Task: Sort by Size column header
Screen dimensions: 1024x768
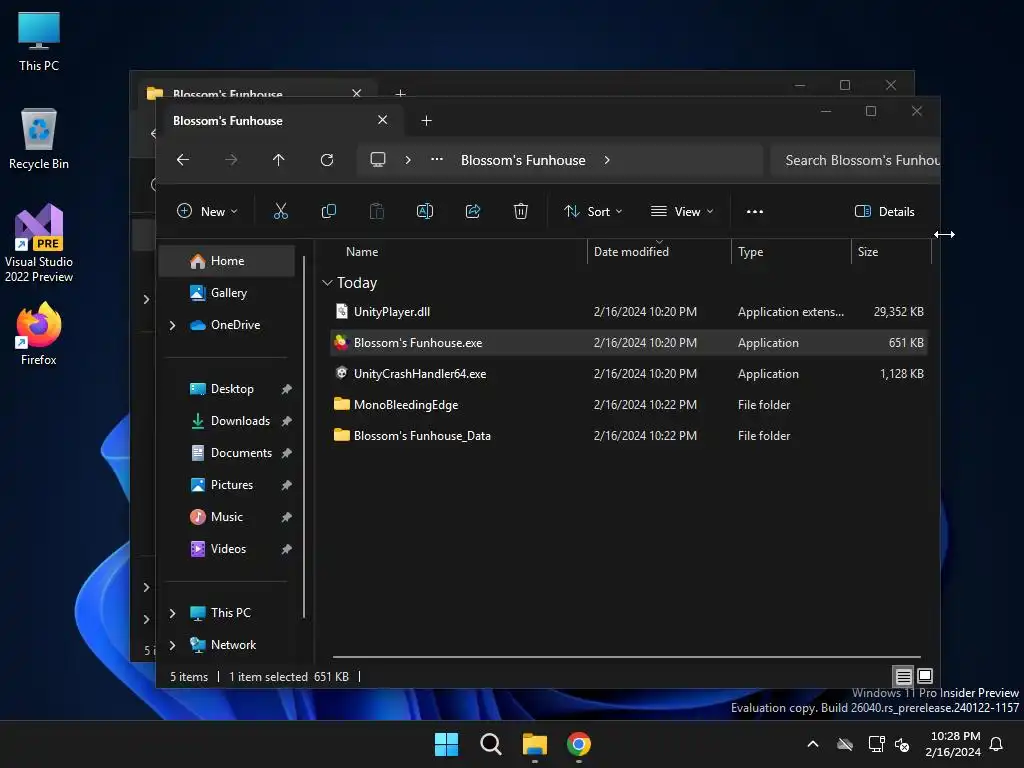Action: pyautogui.click(x=891, y=251)
